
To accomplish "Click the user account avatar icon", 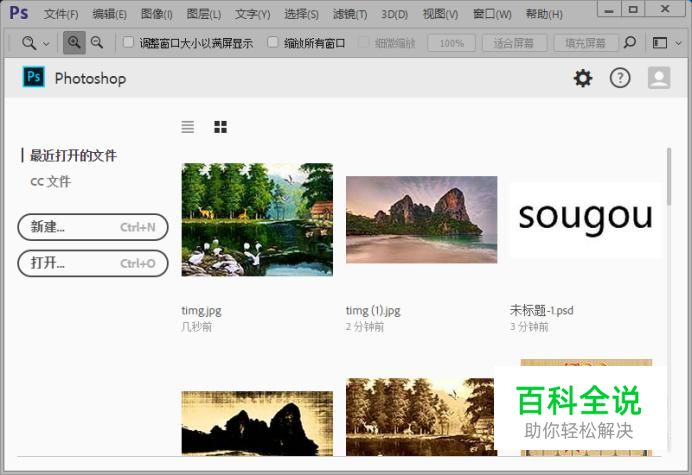I will point(658,78).
